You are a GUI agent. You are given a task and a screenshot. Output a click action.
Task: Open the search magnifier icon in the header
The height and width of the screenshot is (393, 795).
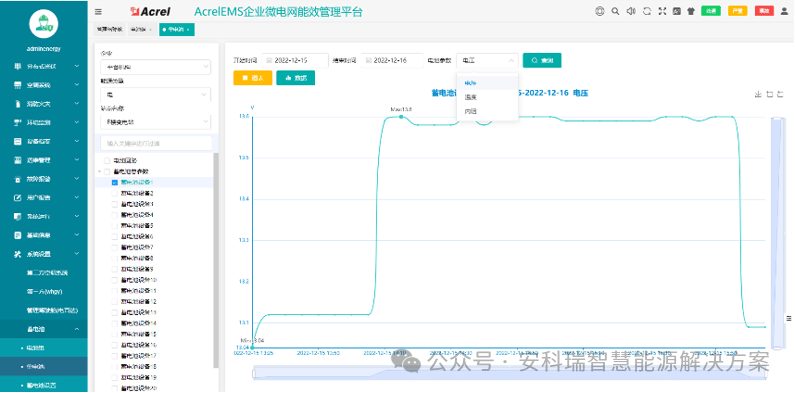coord(615,11)
